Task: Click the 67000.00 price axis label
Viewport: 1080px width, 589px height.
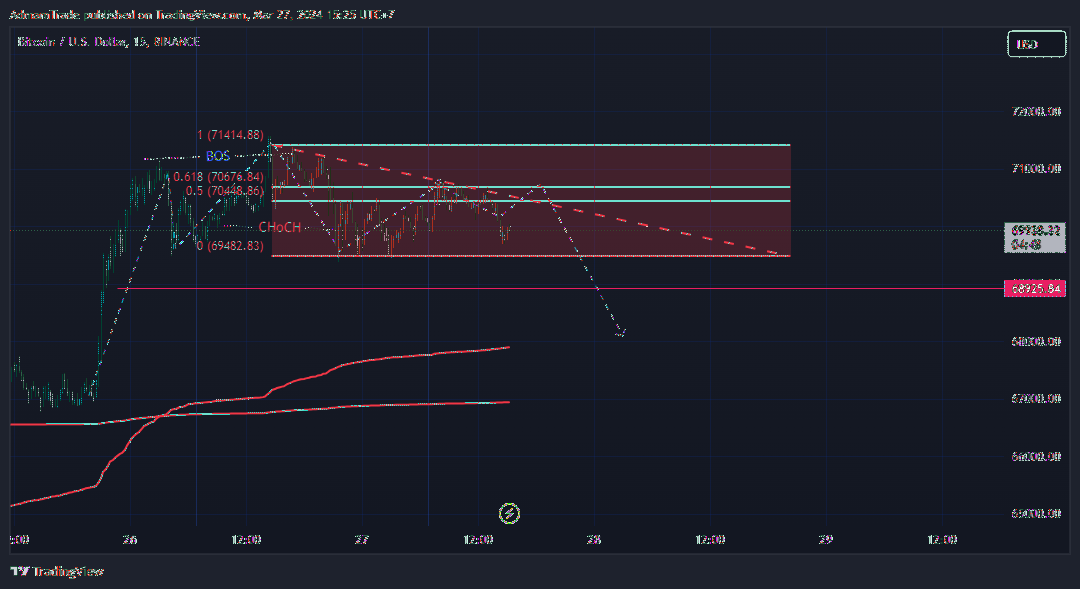Action: tap(1036, 398)
